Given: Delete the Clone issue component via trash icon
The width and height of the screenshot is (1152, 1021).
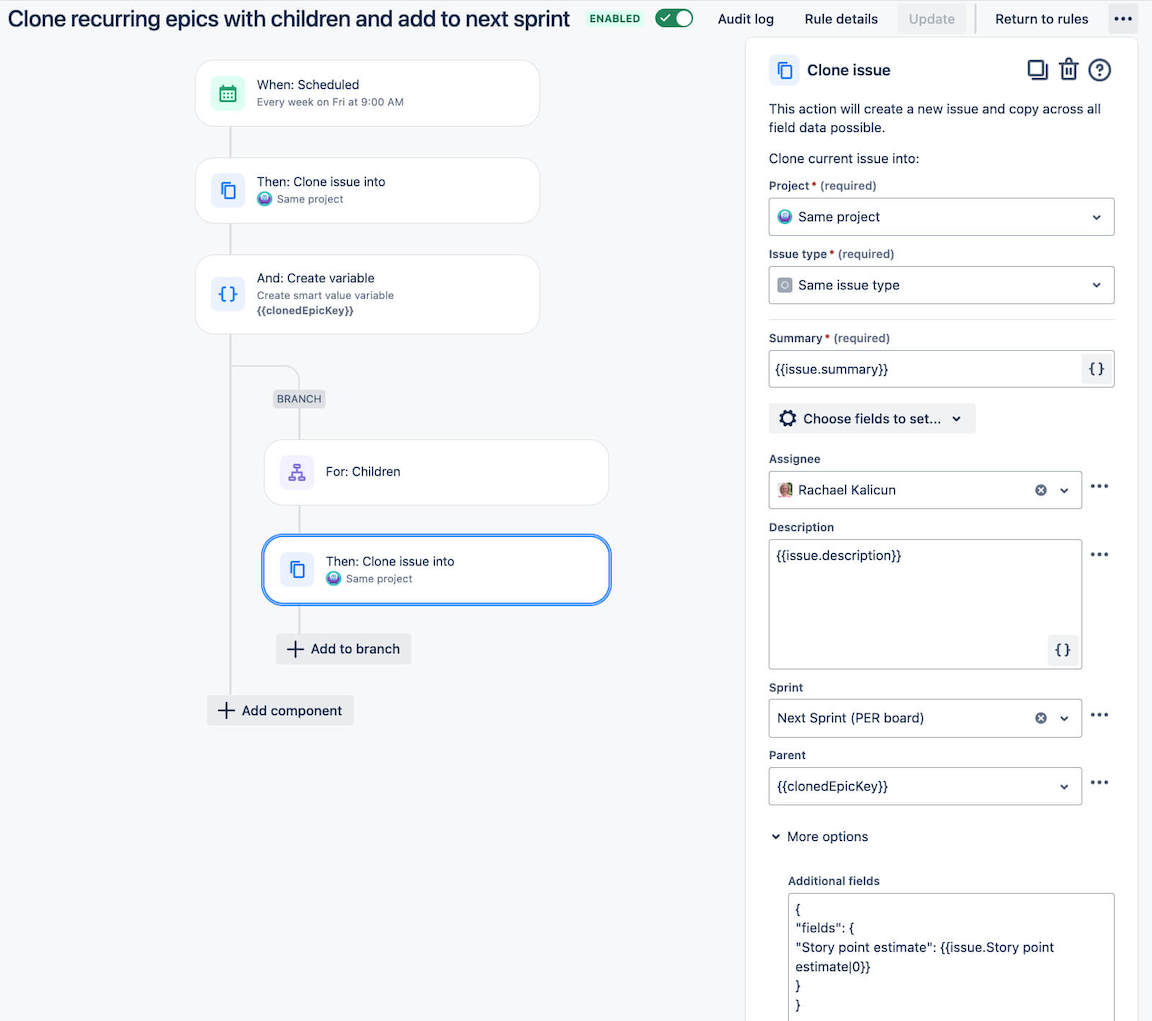Looking at the screenshot, I should pyautogui.click(x=1068, y=70).
